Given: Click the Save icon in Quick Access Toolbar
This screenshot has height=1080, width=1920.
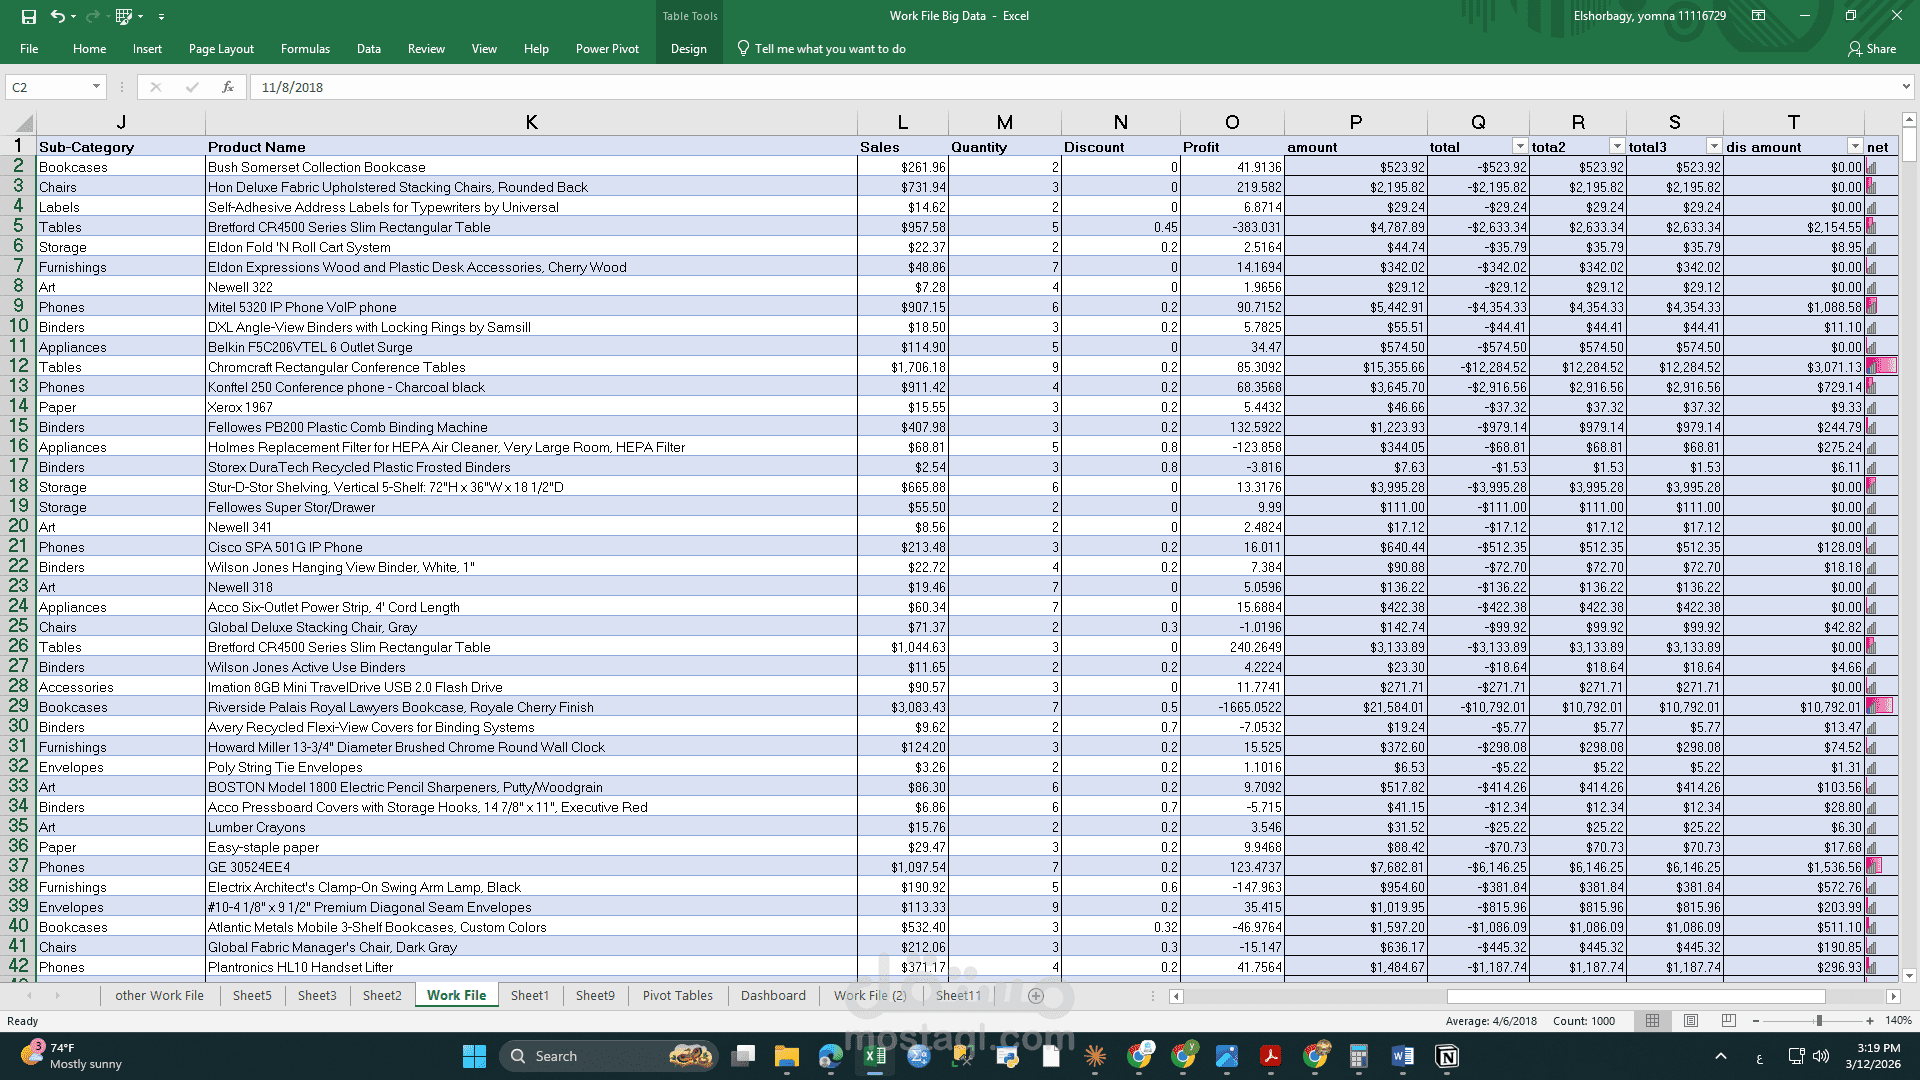Looking at the screenshot, I should [28, 16].
